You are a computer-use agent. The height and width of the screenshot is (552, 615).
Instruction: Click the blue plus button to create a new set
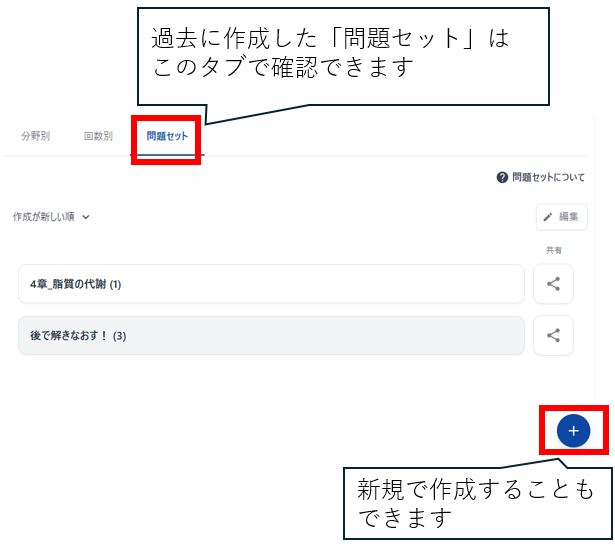coord(573,431)
